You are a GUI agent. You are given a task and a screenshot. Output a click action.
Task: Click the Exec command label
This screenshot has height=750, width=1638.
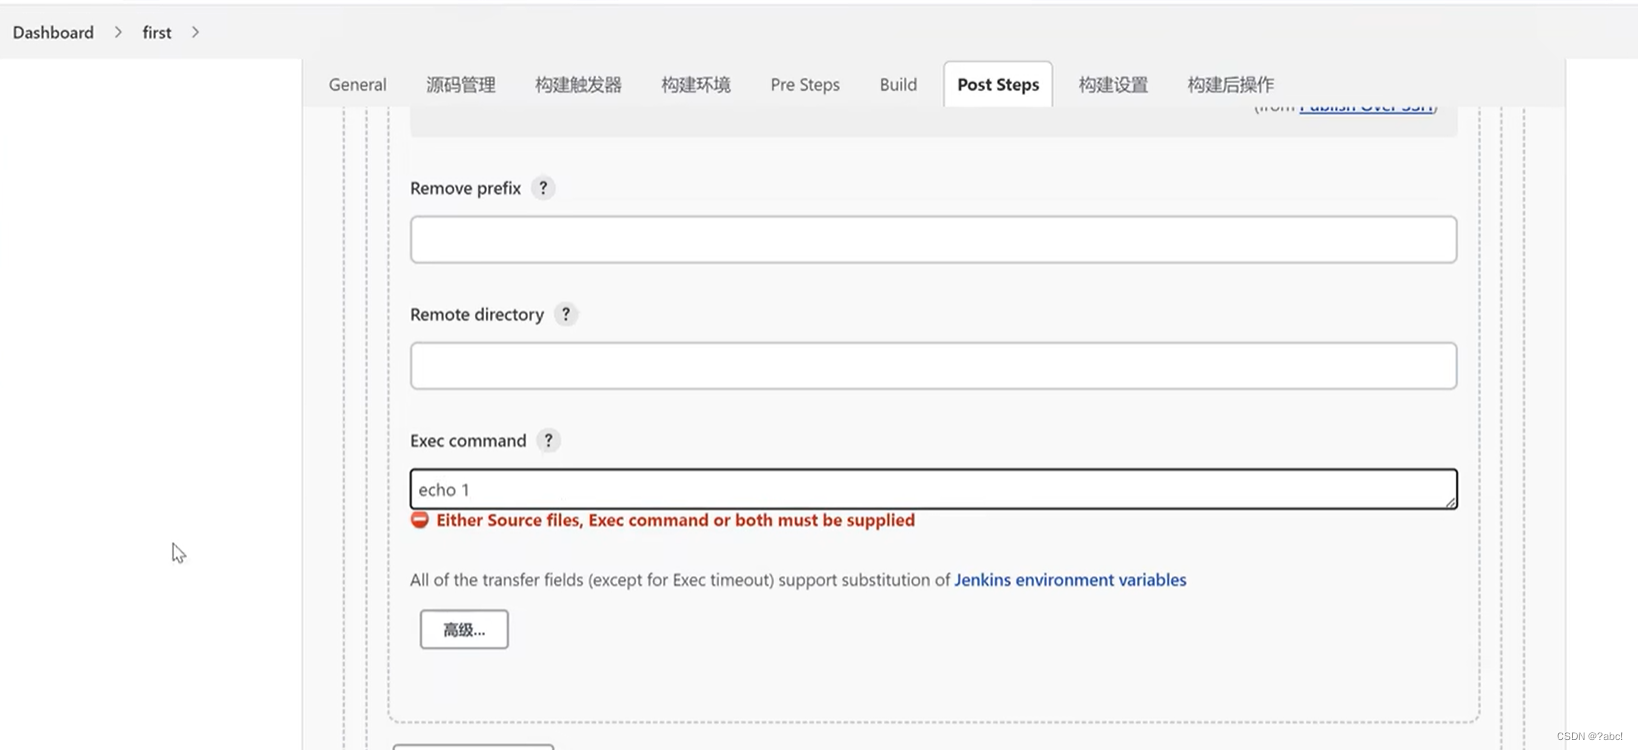tap(468, 441)
